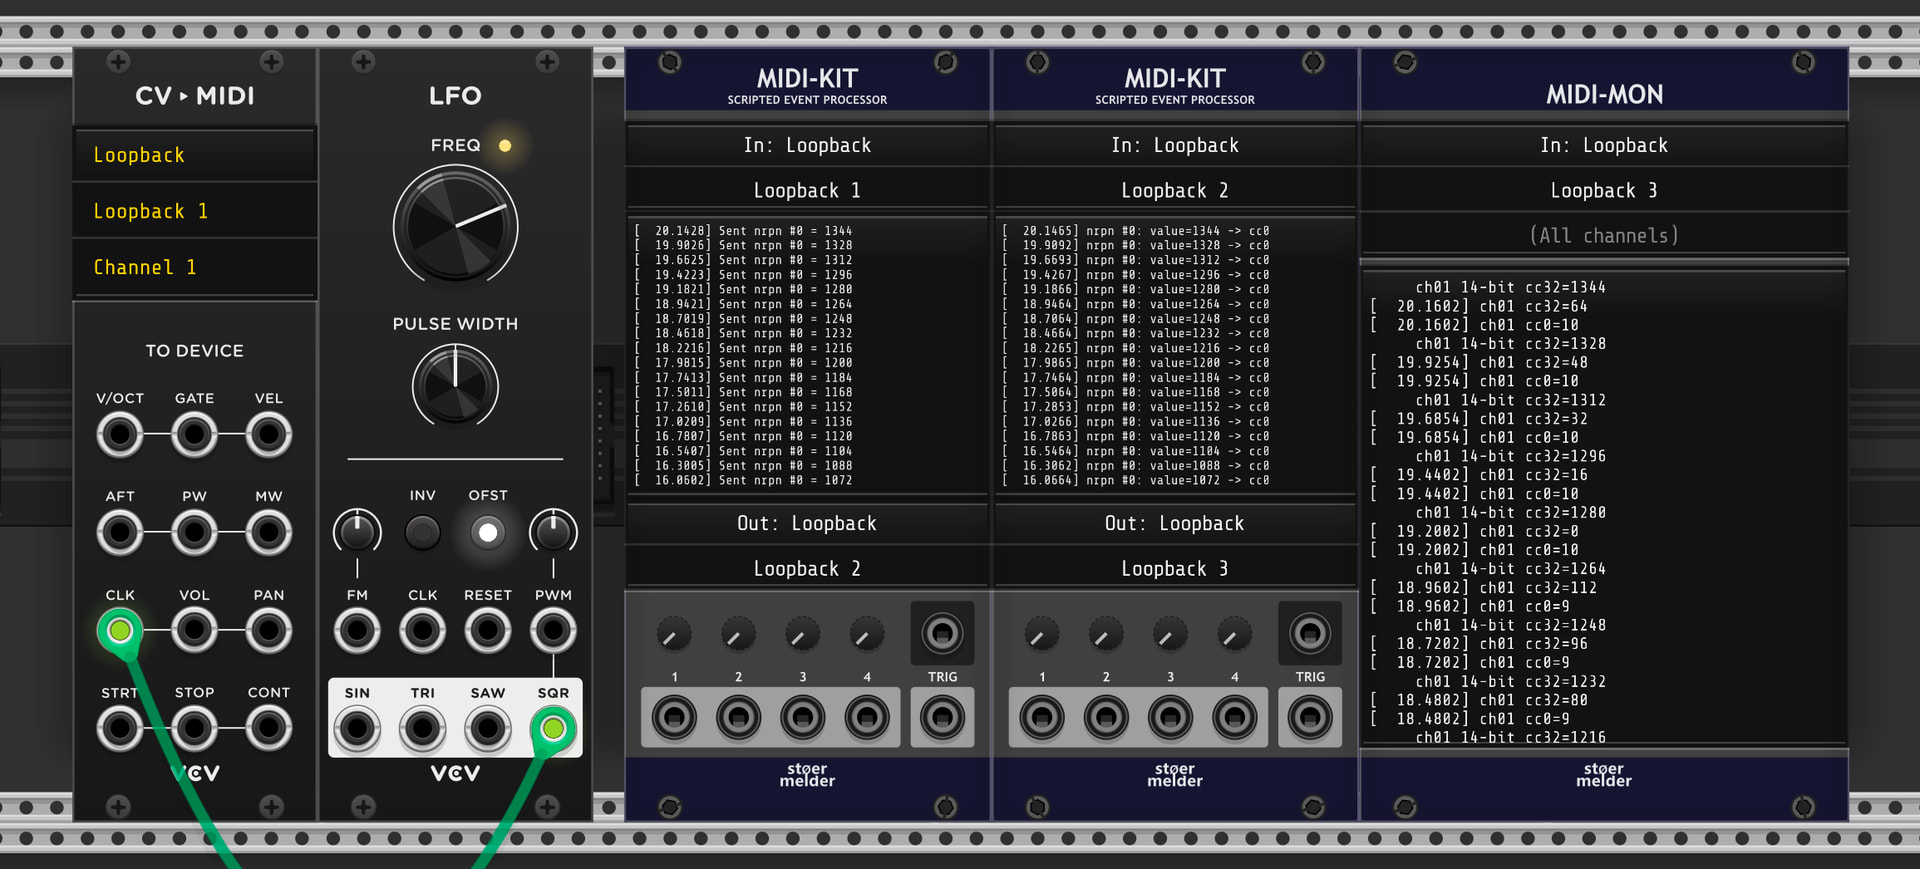Toggle the OFST offset switch on LFO
The image size is (1920, 869).
488,533
